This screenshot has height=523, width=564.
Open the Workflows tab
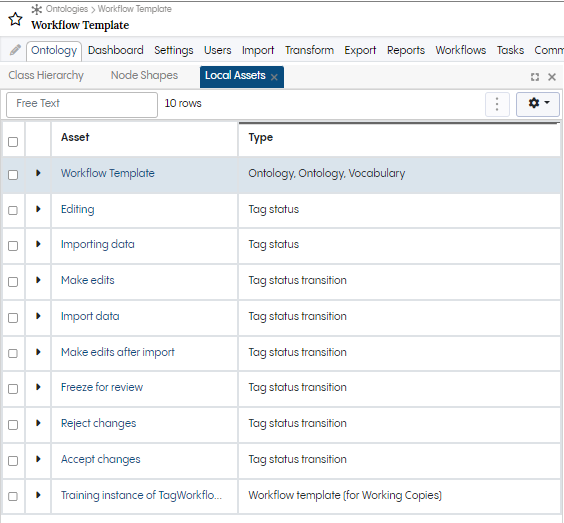[x=461, y=50]
